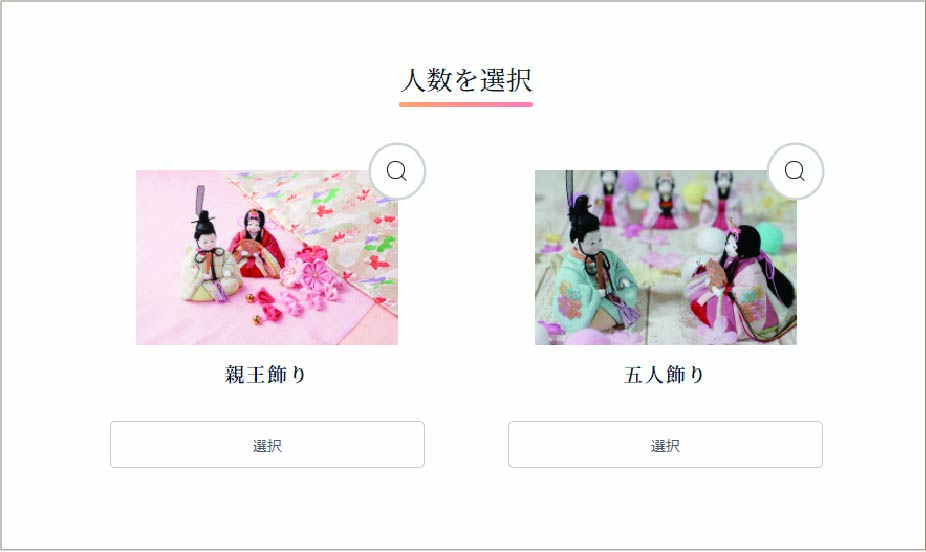This screenshot has width=926, height=552.
Task: Open the magnifier on the 親王飾り photo
Action: click(397, 171)
